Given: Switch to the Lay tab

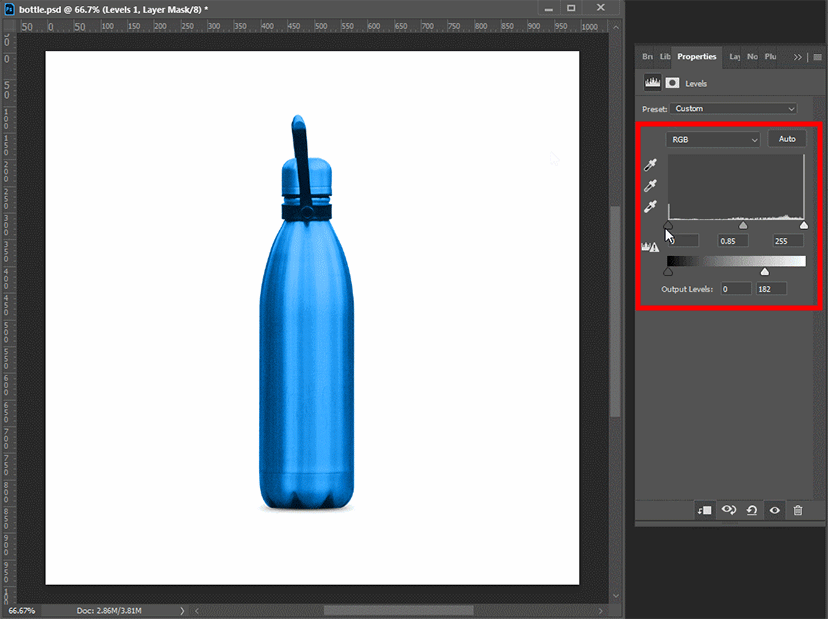Looking at the screenshot, I should pos(735,57).
